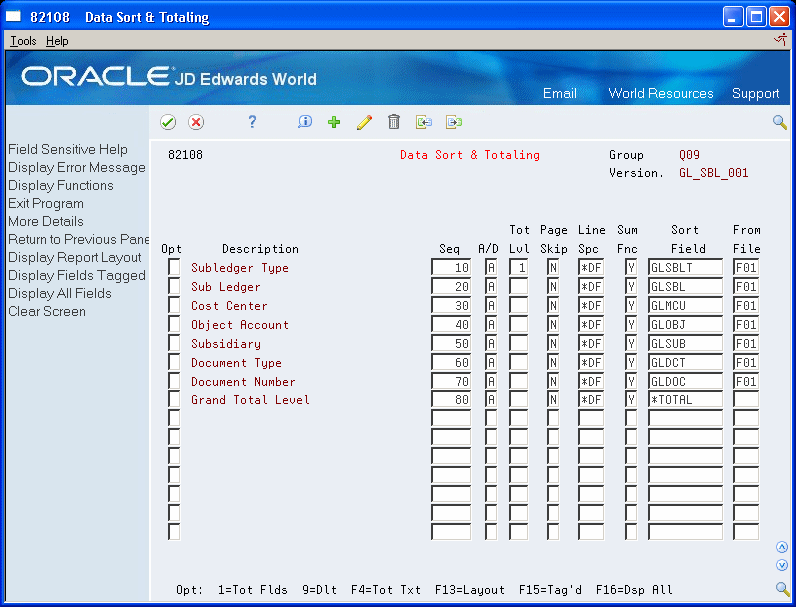Click the Sort Field containing GLSBLT
Image resolution: width=796 pixels, height=607 pixels.
685,267
